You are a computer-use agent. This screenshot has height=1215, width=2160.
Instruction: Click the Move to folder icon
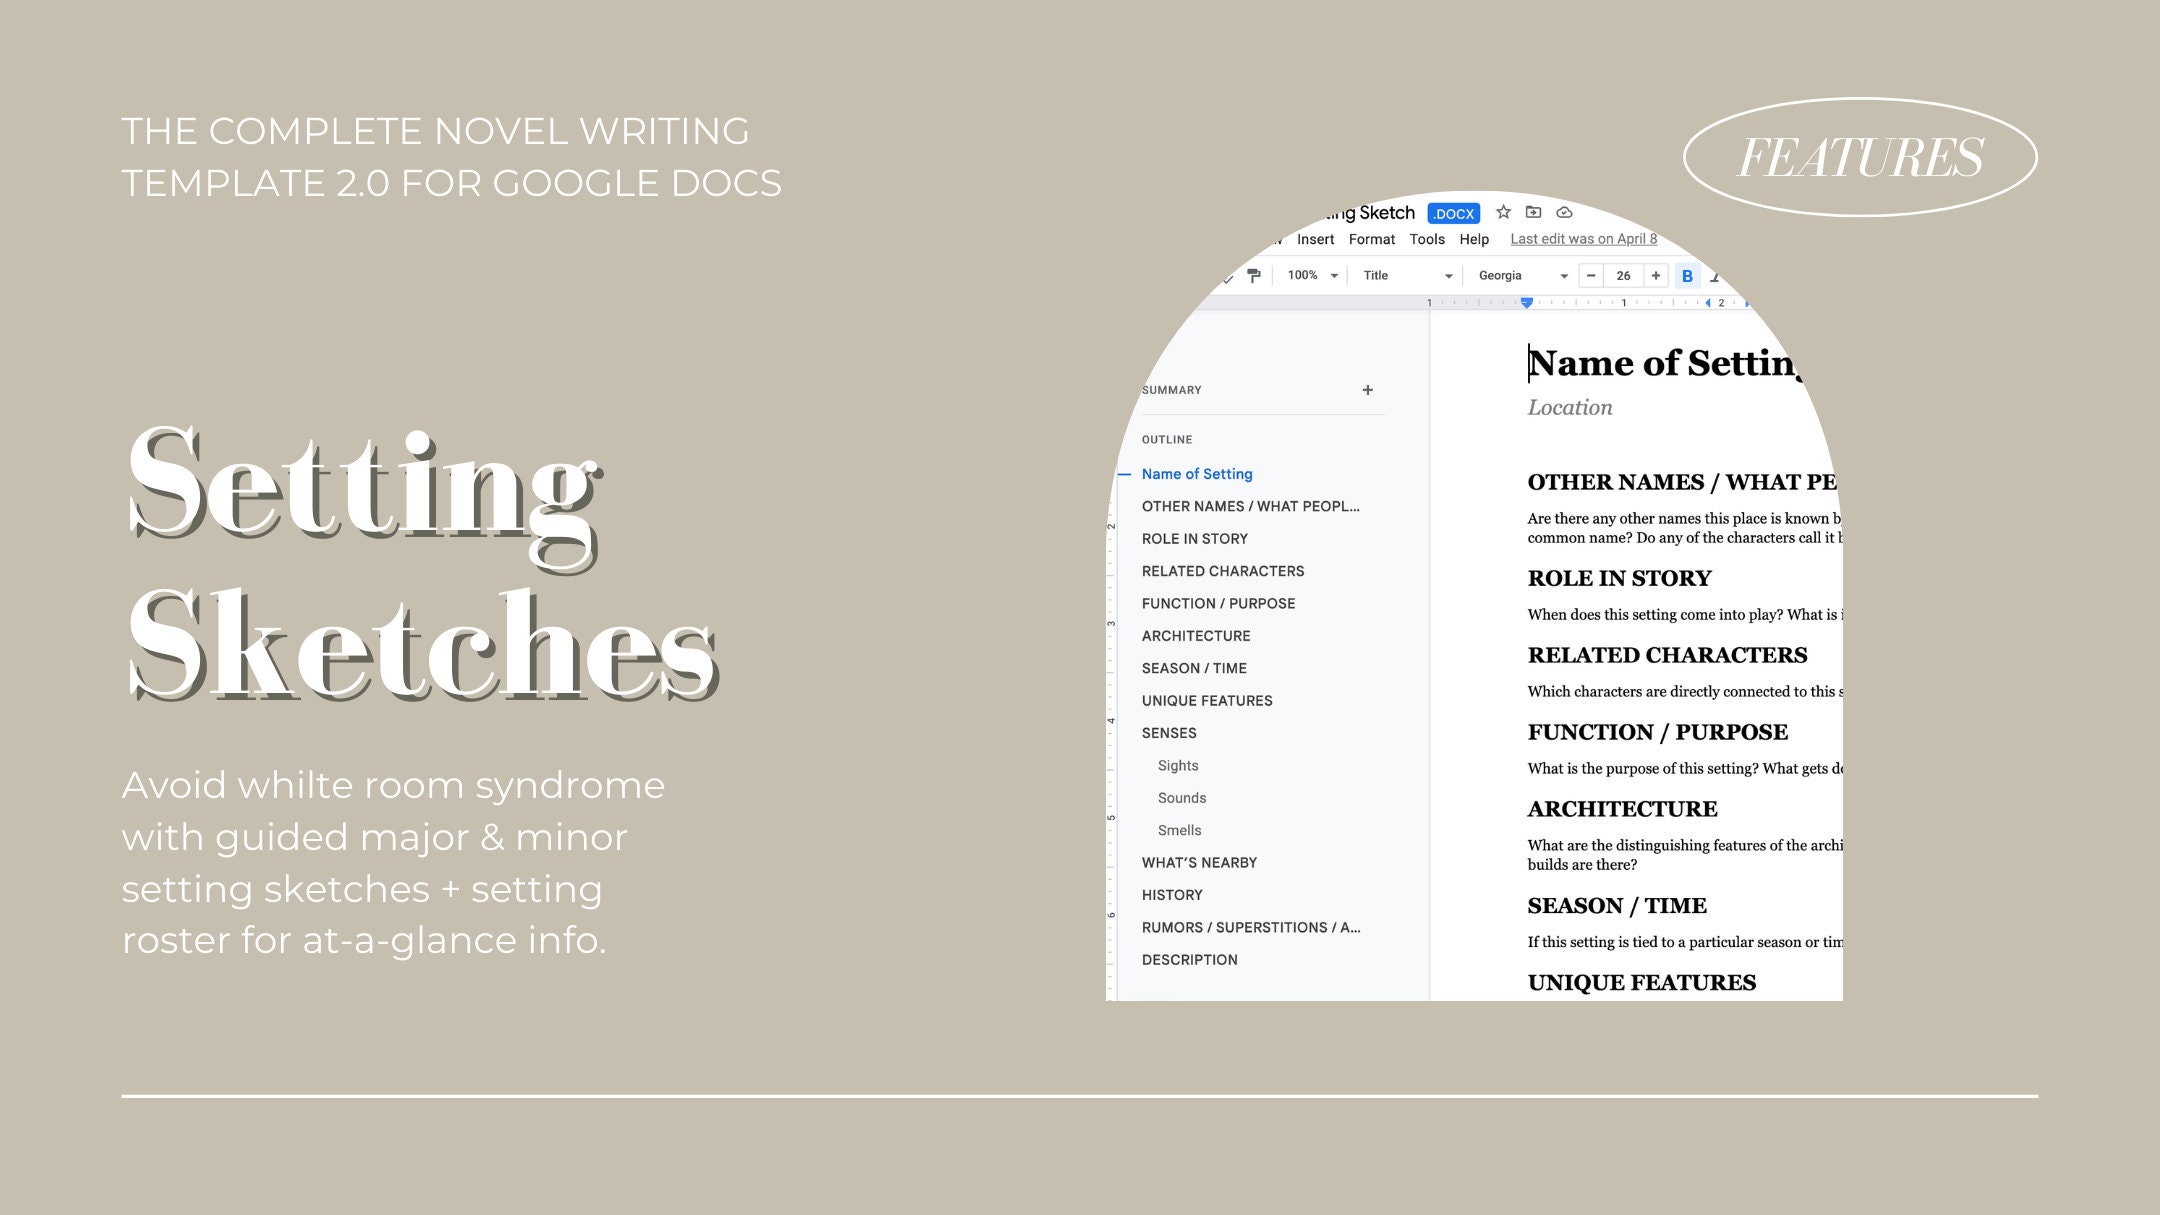point(1534,213)
